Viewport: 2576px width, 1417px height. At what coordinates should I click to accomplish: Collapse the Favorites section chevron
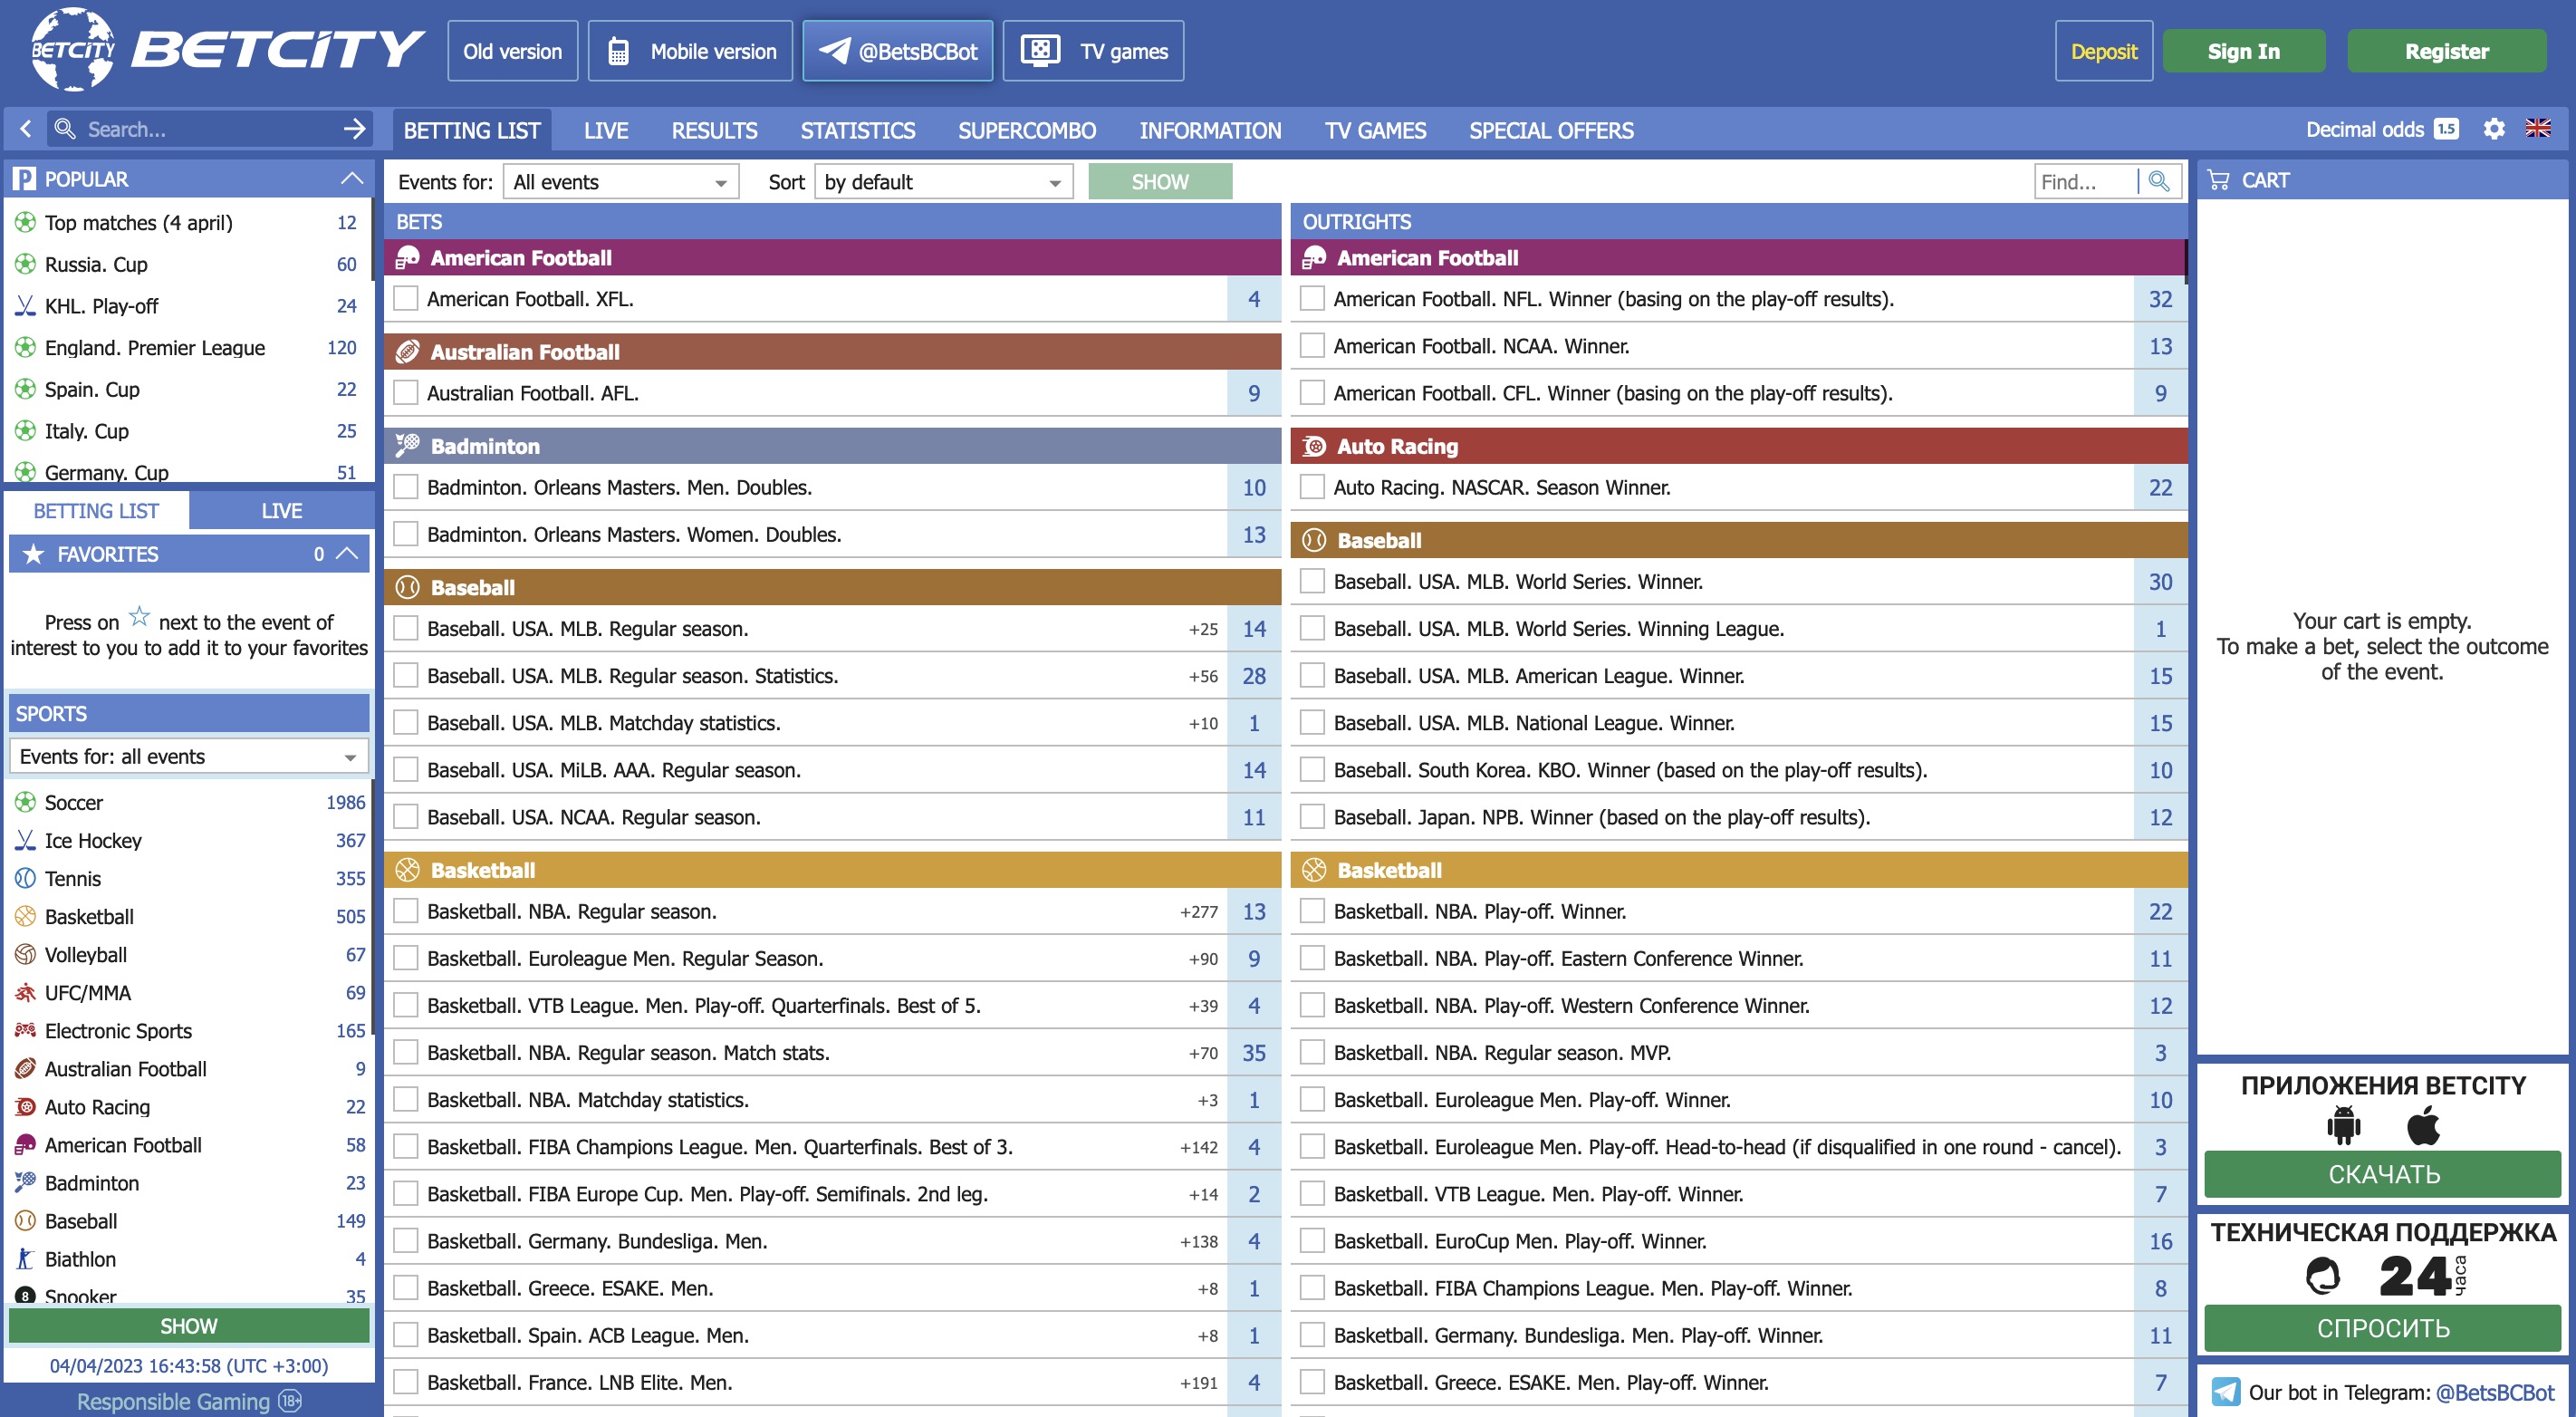tap(347, 553)
